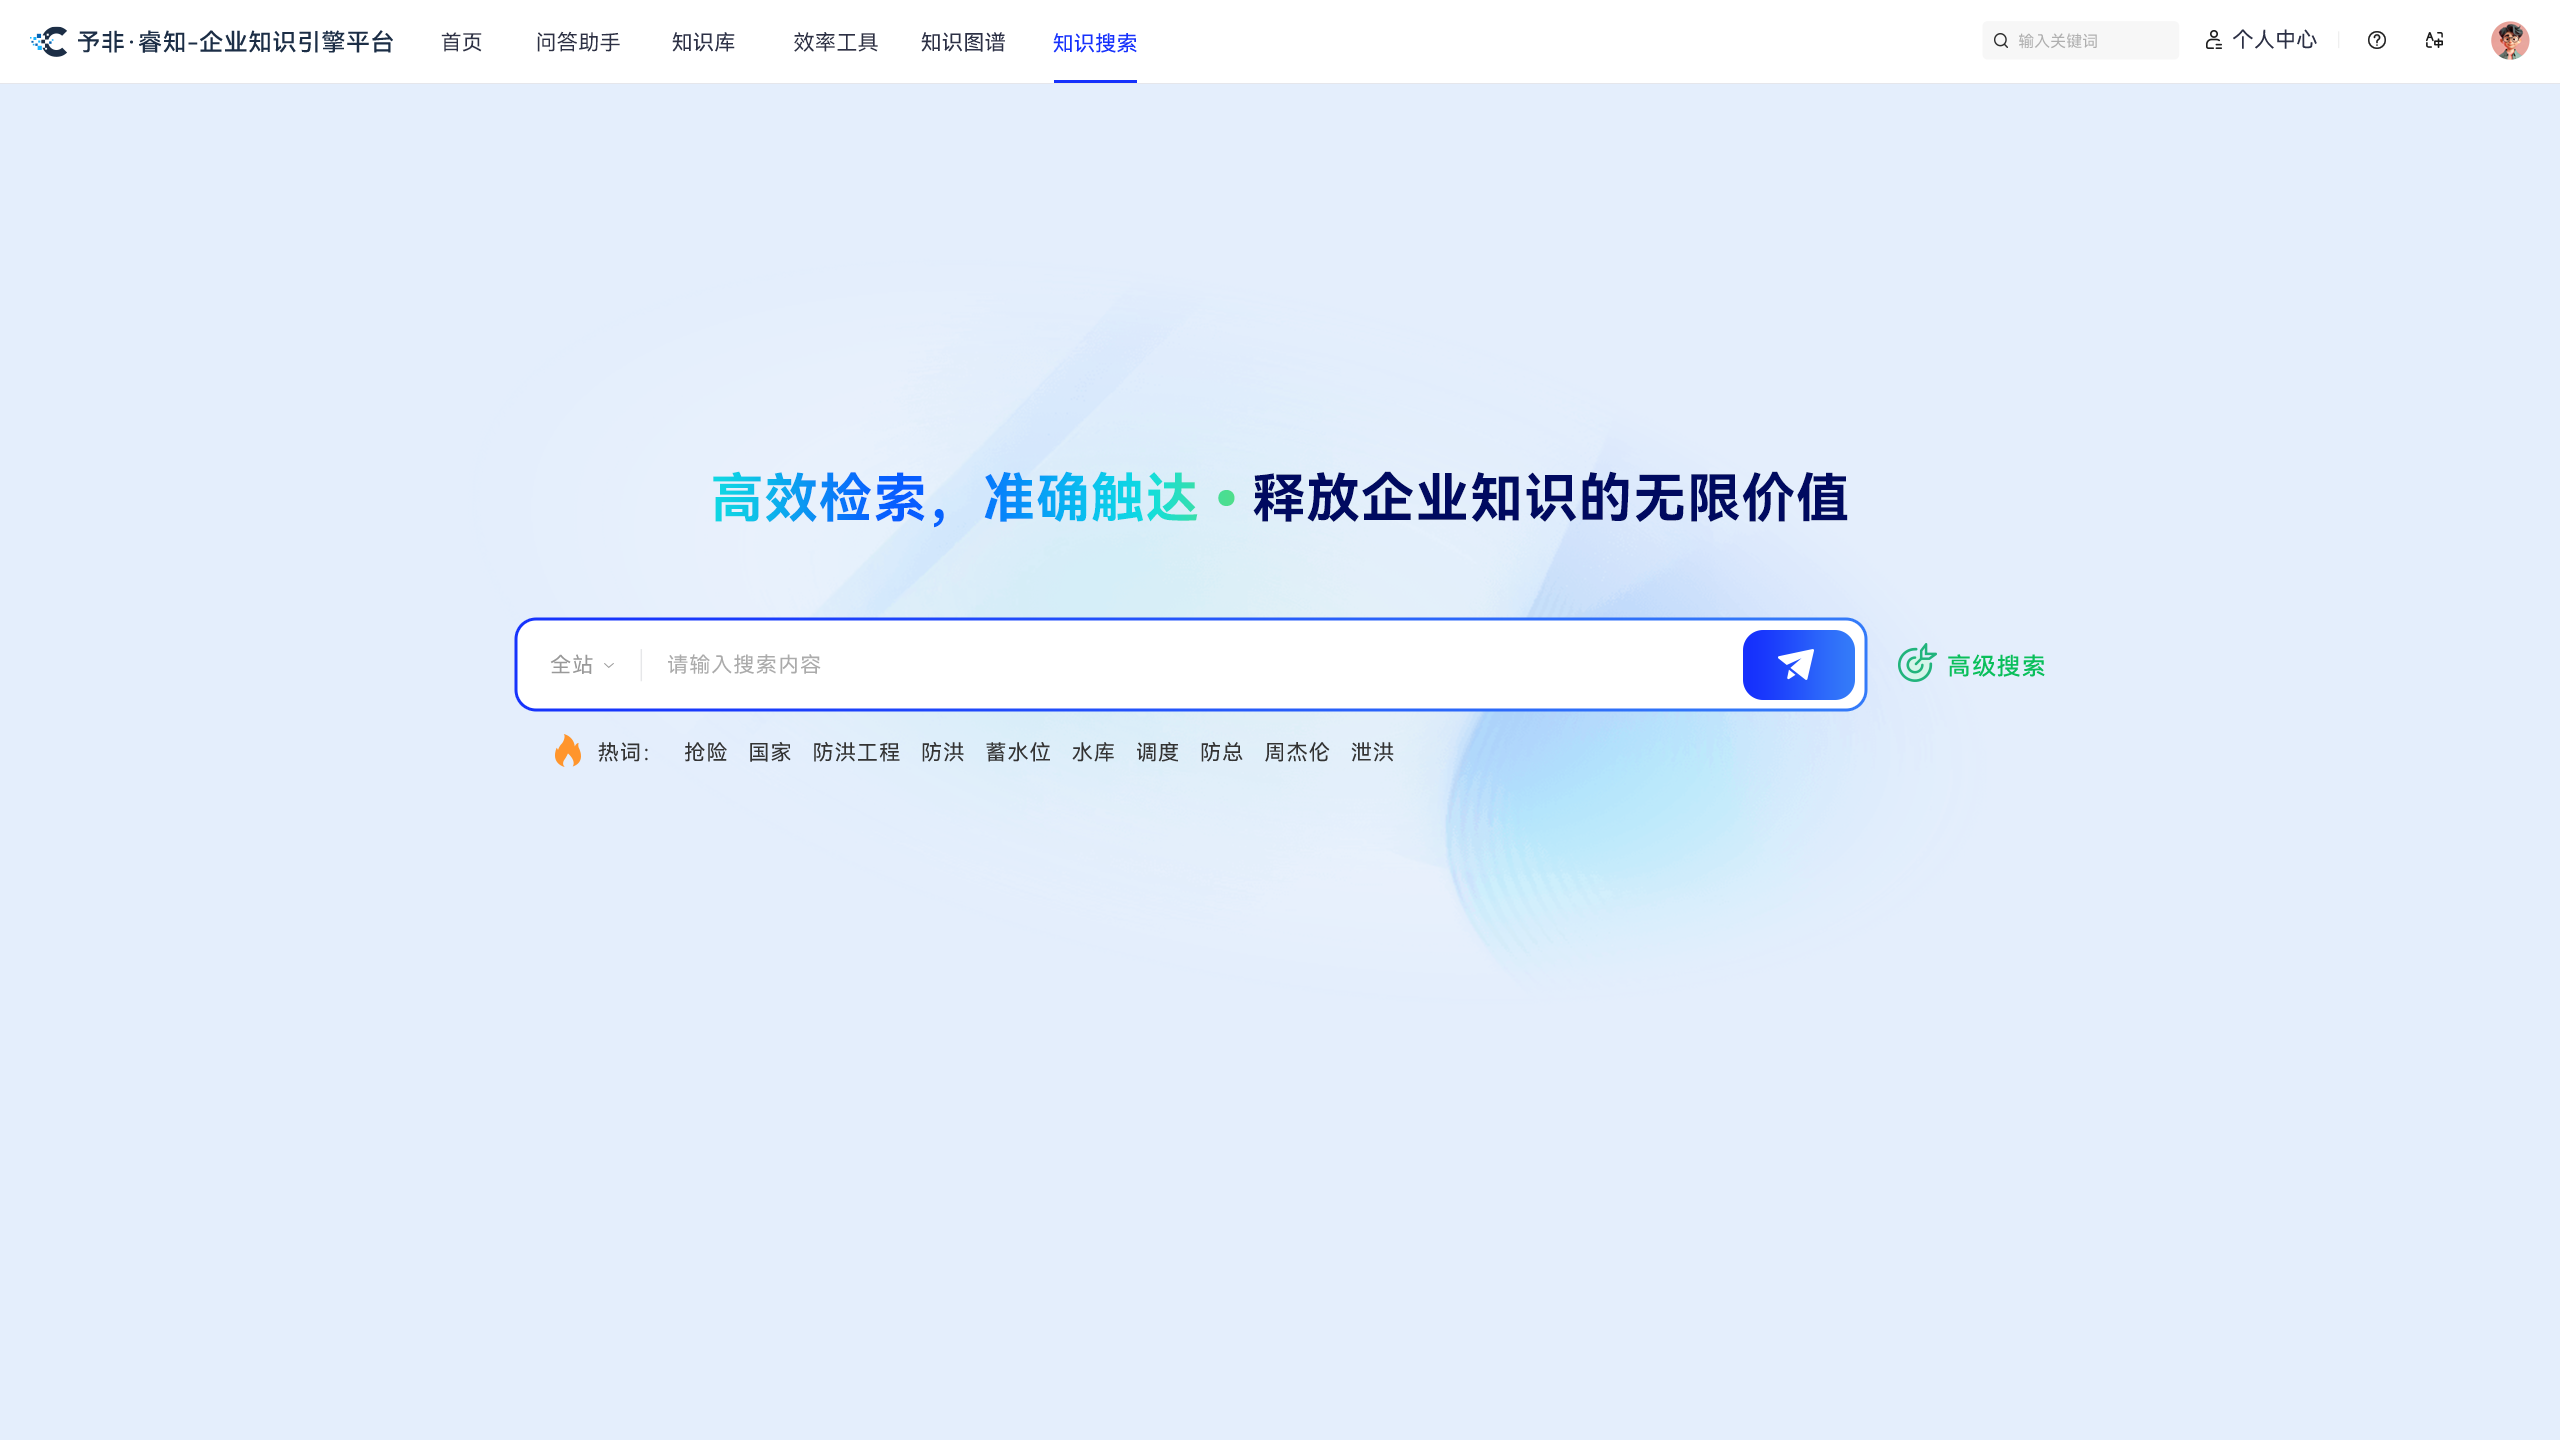Expand the 全站 scope dropdown
This screenshot has height=1440, width=2560.
click(x=582, y=665)
